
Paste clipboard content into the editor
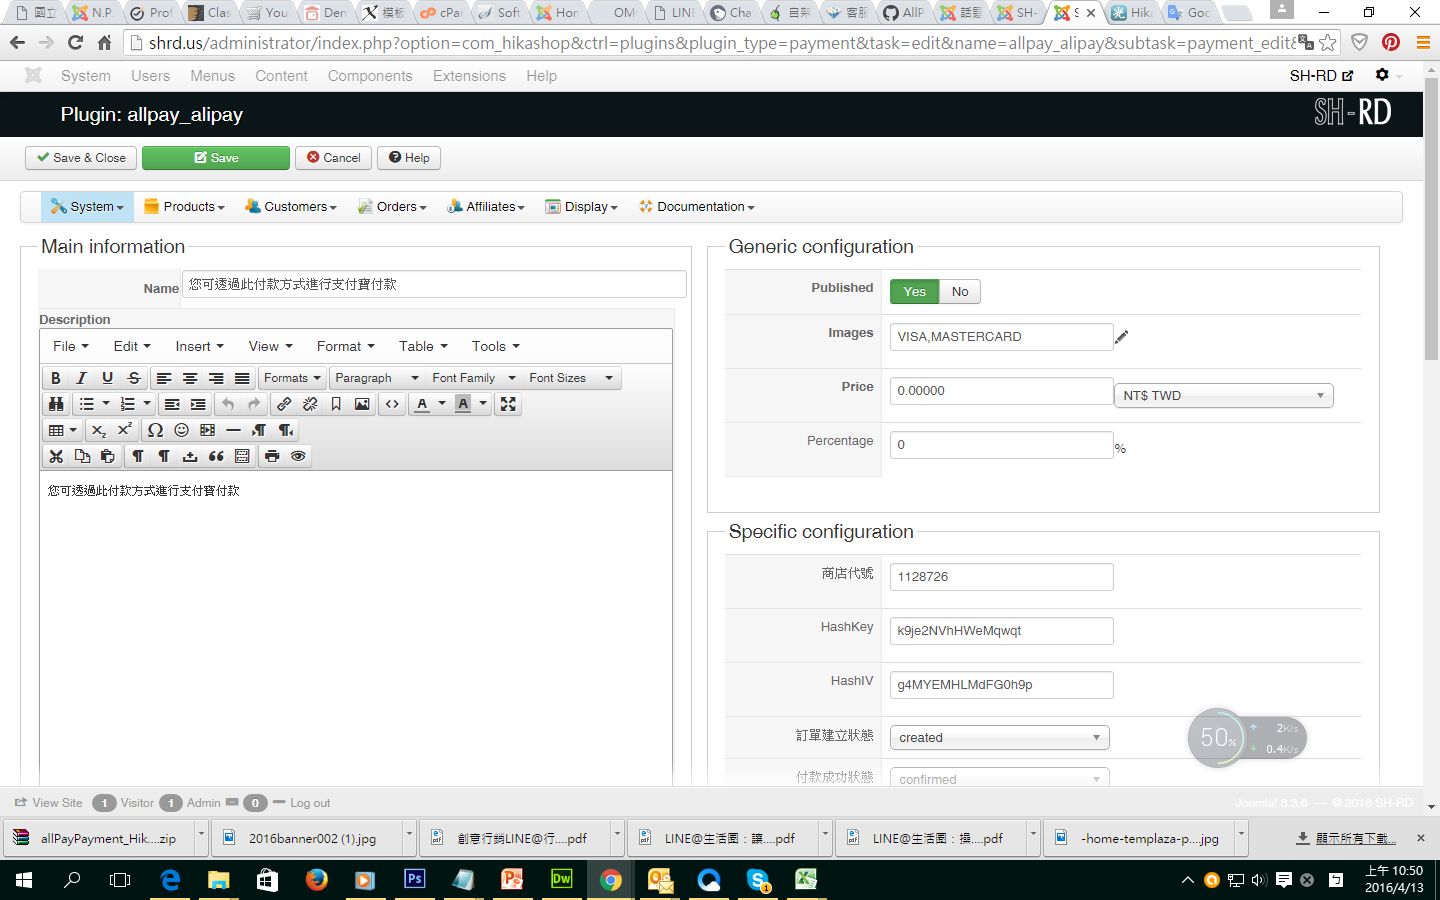click(x=108, y=456)
